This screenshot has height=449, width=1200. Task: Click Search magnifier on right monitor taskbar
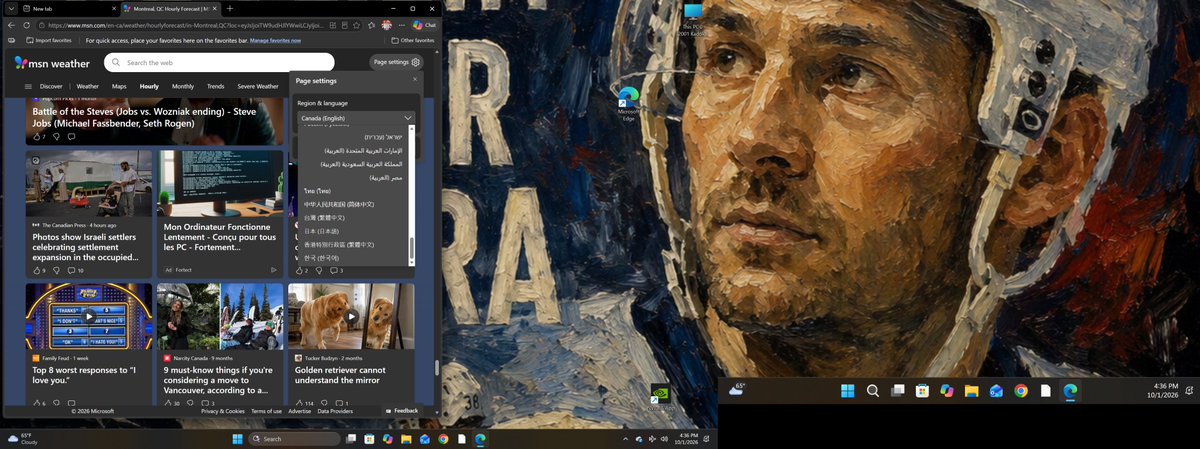(x=872, y=390)
